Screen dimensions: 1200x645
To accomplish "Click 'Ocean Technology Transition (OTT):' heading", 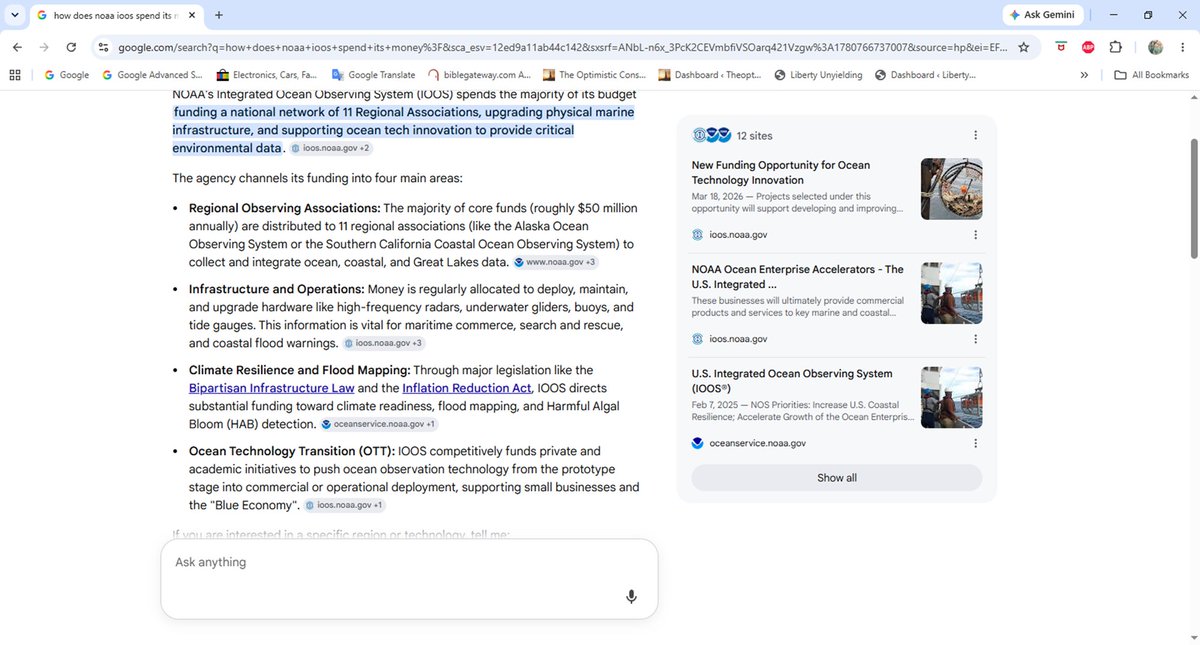I will click(292, 451).
